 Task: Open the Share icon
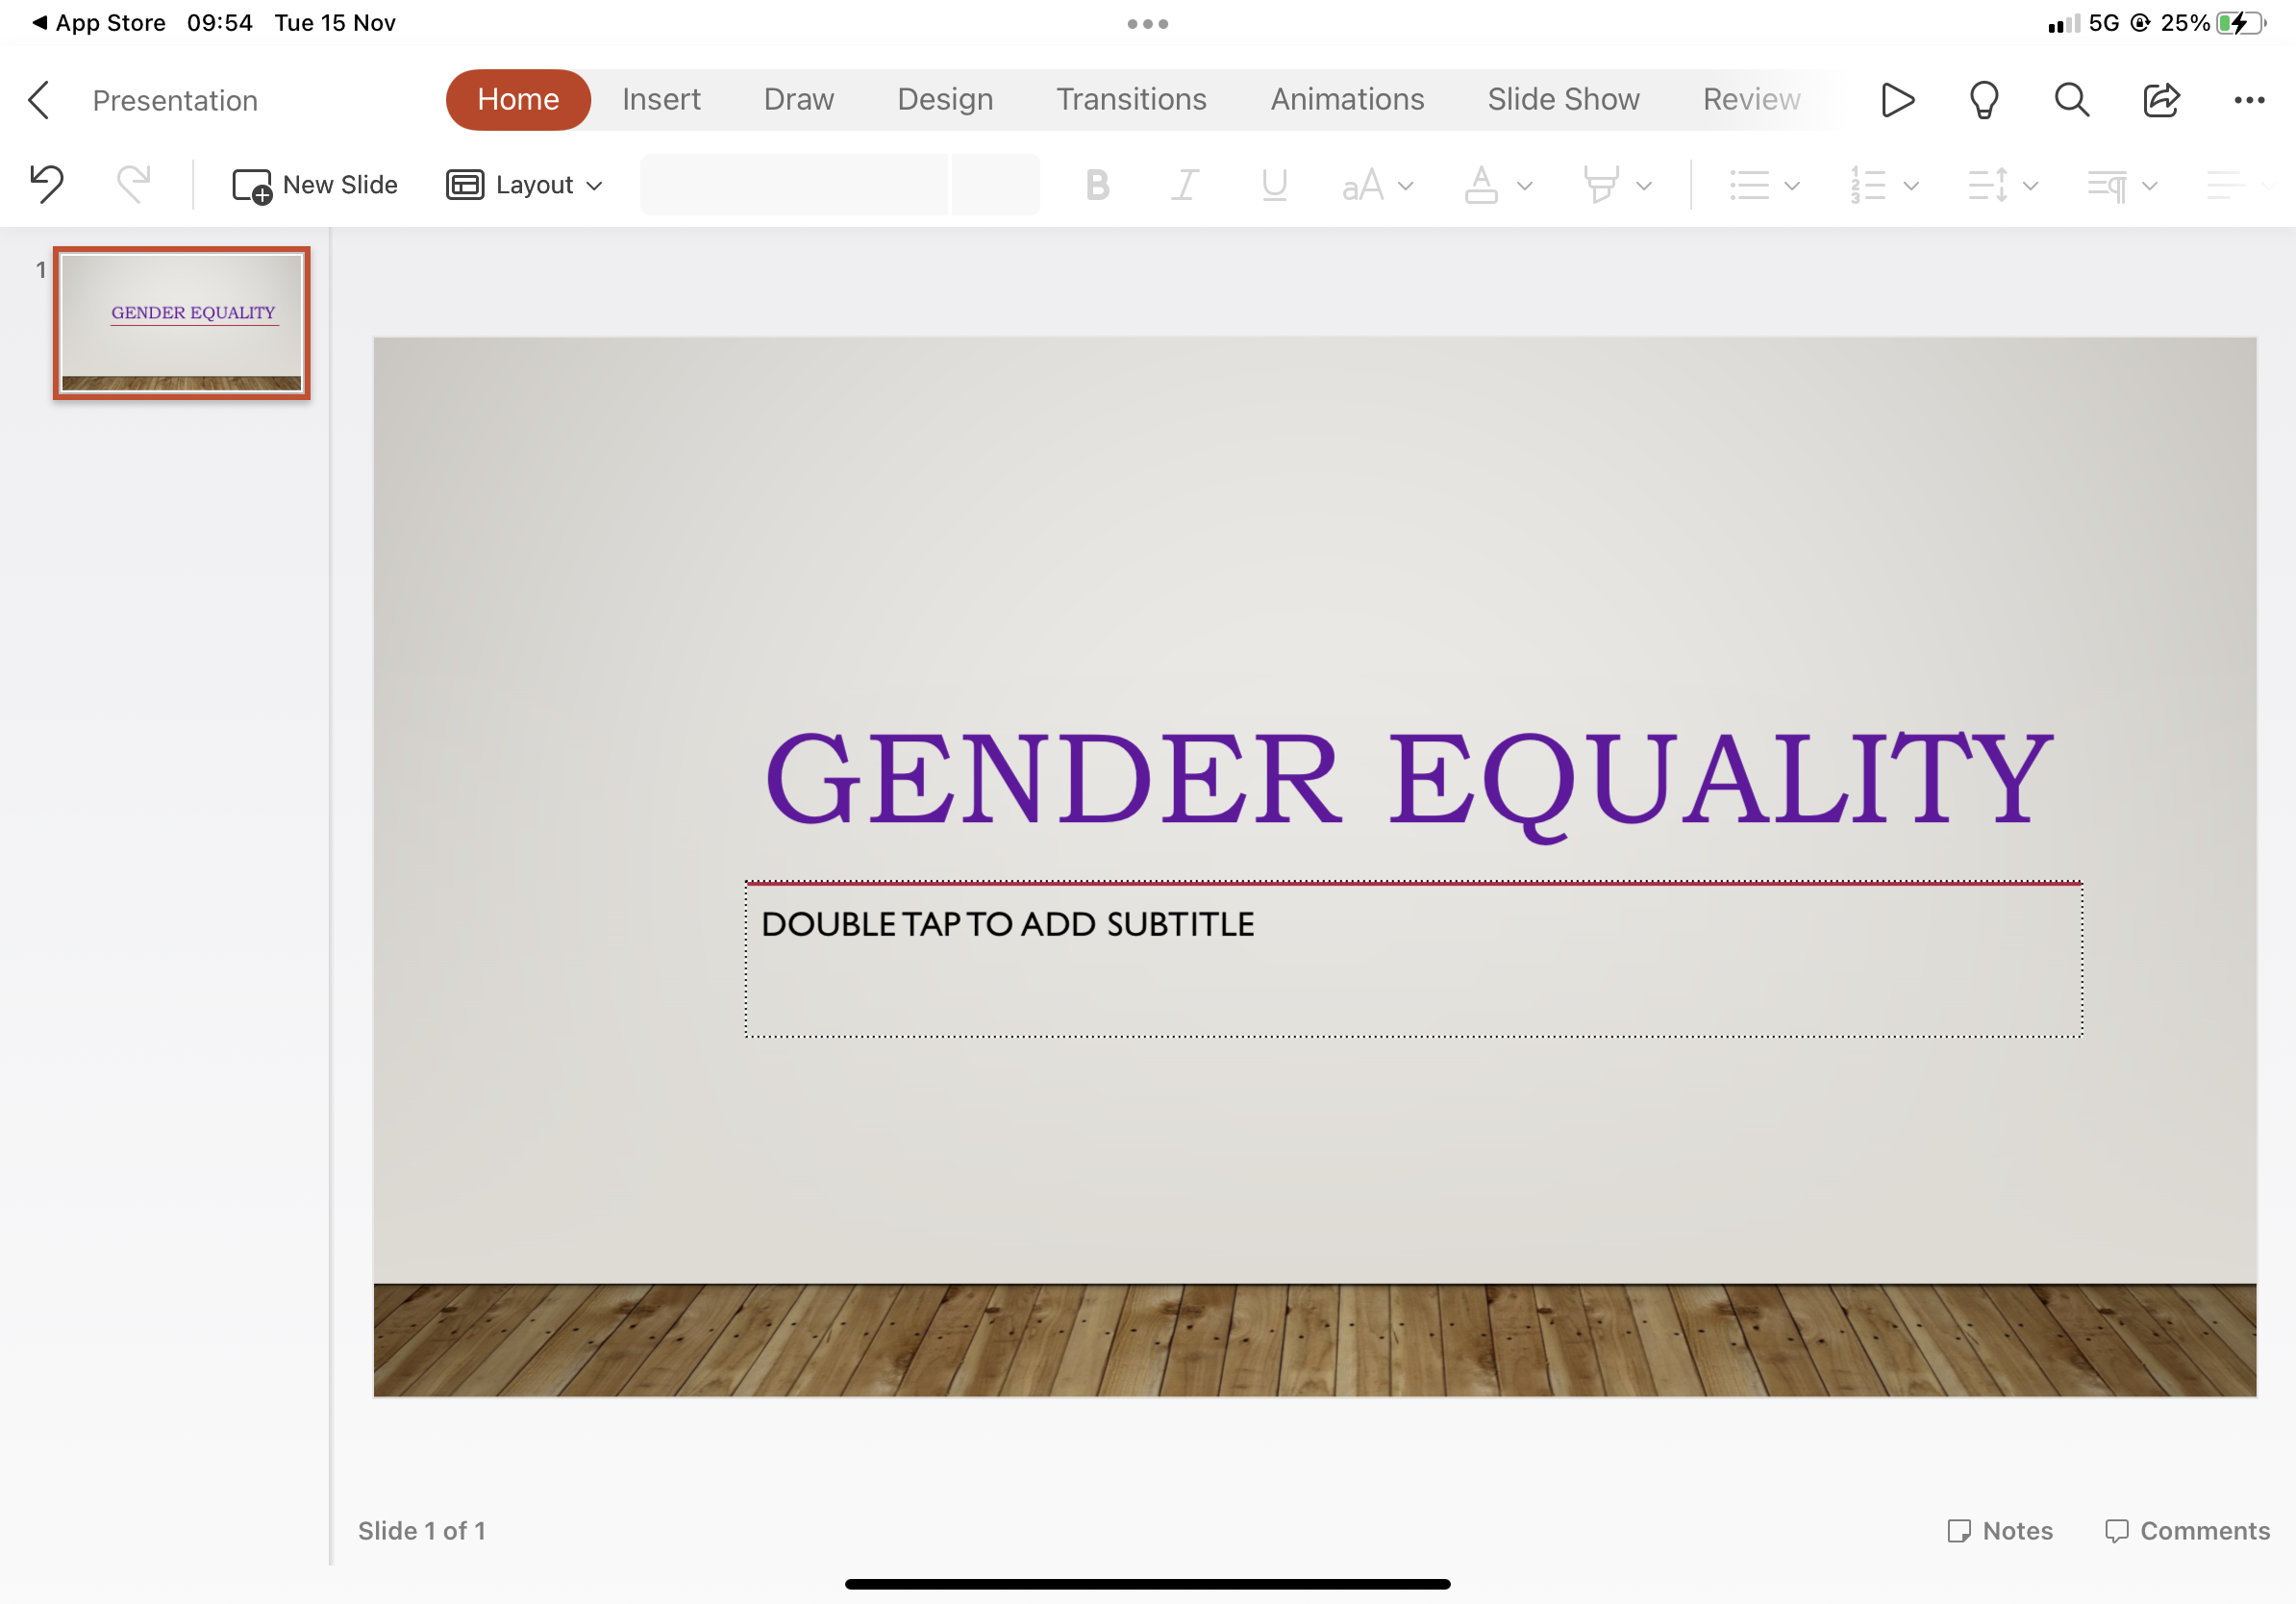[2160, 100]
